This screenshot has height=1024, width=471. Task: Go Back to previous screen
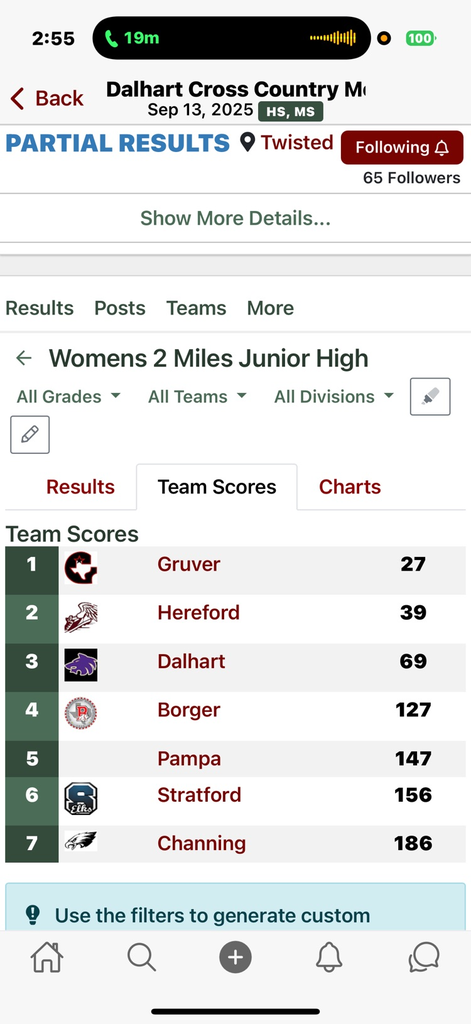[x=46, y=98]
